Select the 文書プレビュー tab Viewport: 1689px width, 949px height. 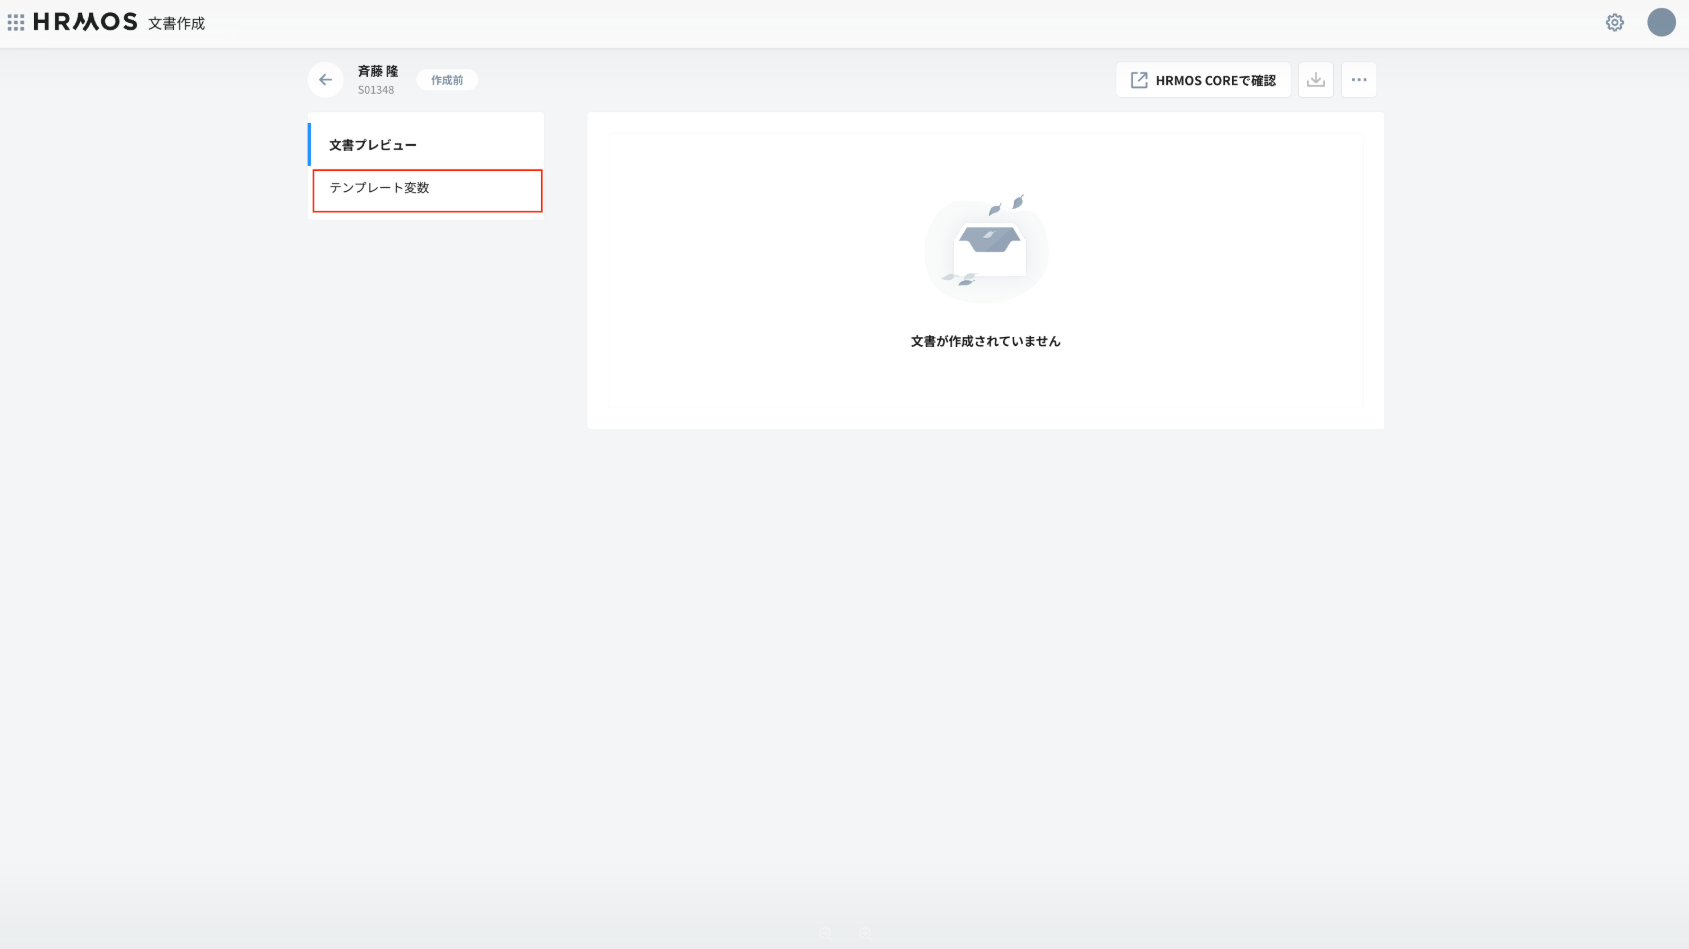click(373, 145)
